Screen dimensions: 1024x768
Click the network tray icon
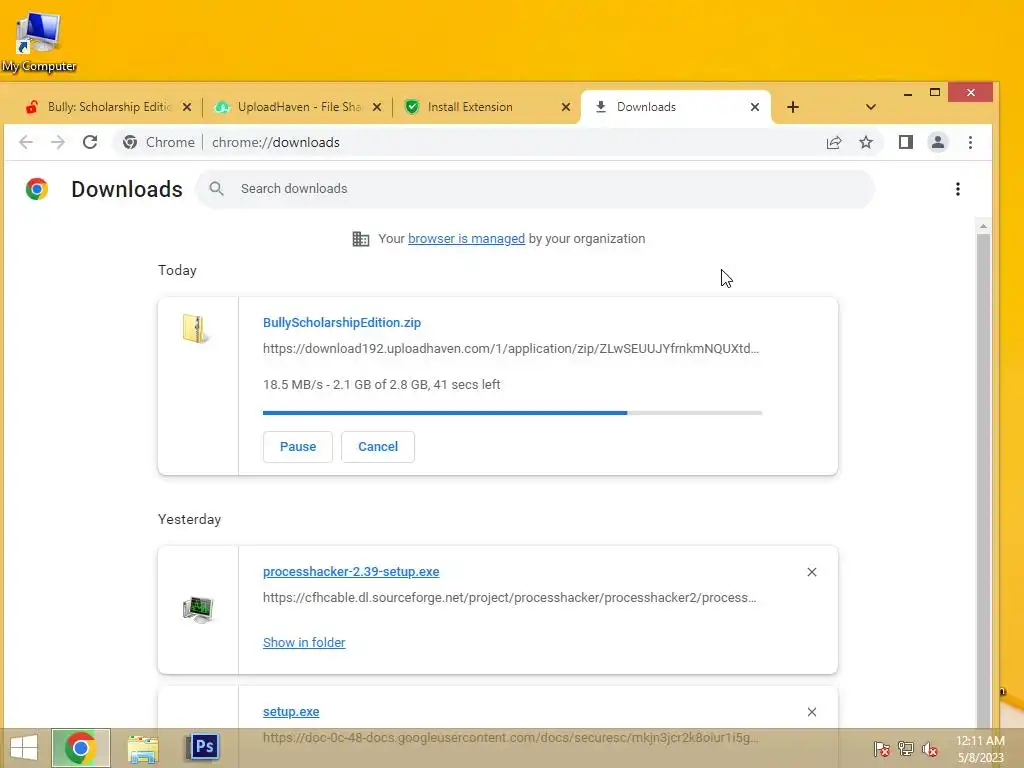click(x=906, y=749)
